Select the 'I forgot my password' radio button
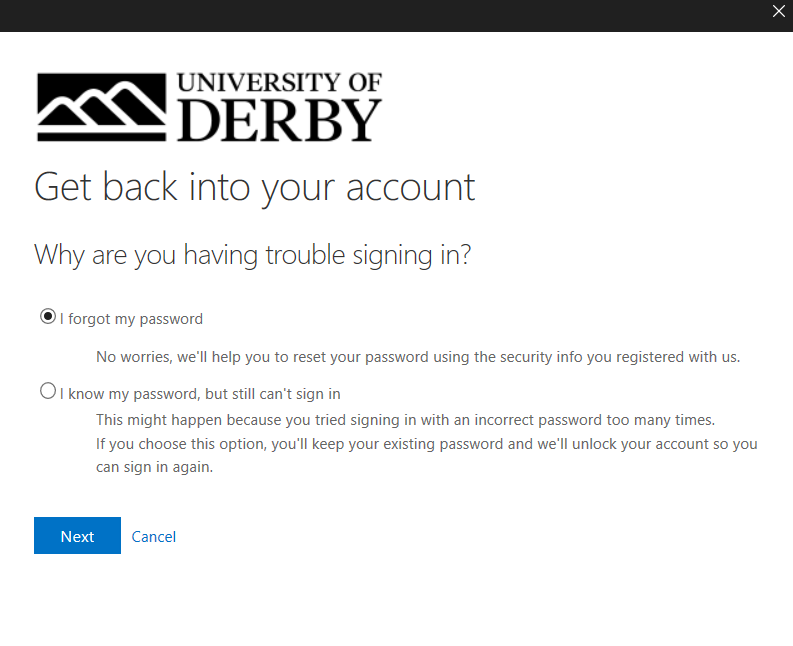This screenshot has width=793, height=646. 48,317
